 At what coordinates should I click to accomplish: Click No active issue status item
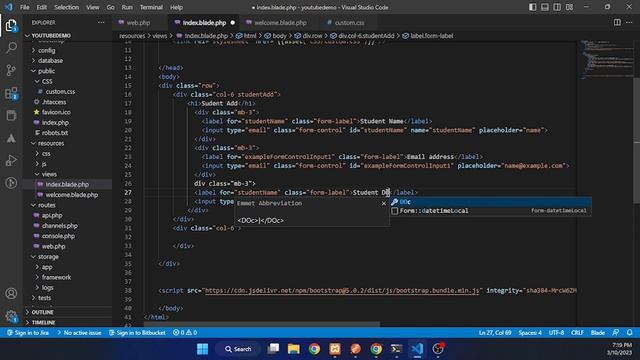(x=79, y=333)
